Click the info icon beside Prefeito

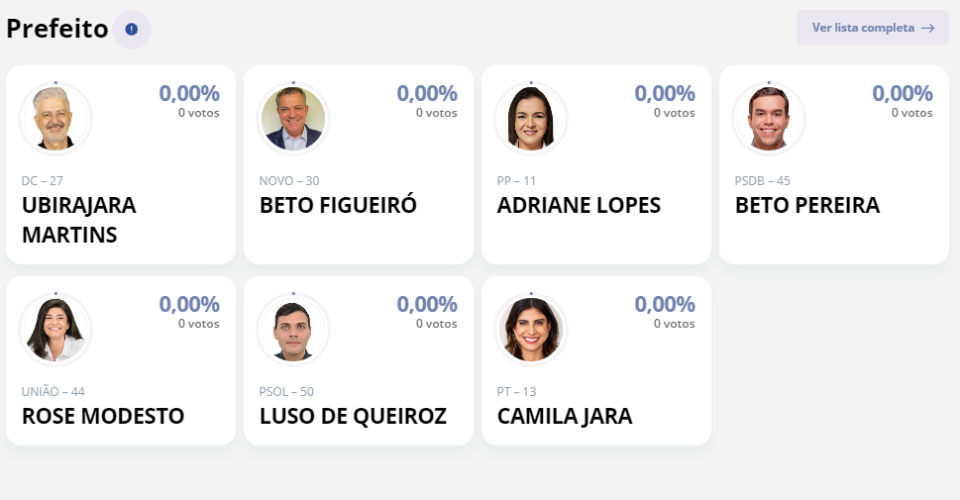(x=131, y=29)
